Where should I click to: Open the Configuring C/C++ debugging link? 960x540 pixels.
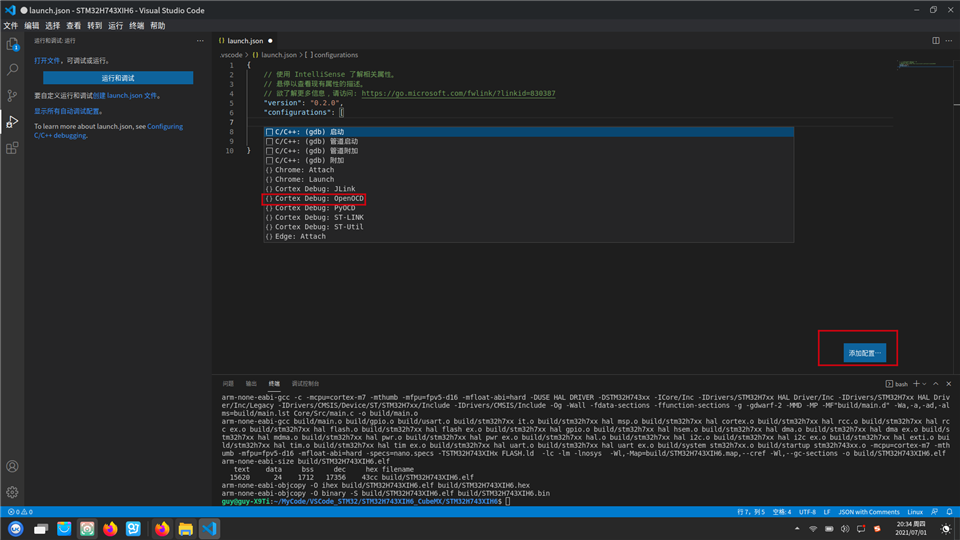click(x=108, y=131)
